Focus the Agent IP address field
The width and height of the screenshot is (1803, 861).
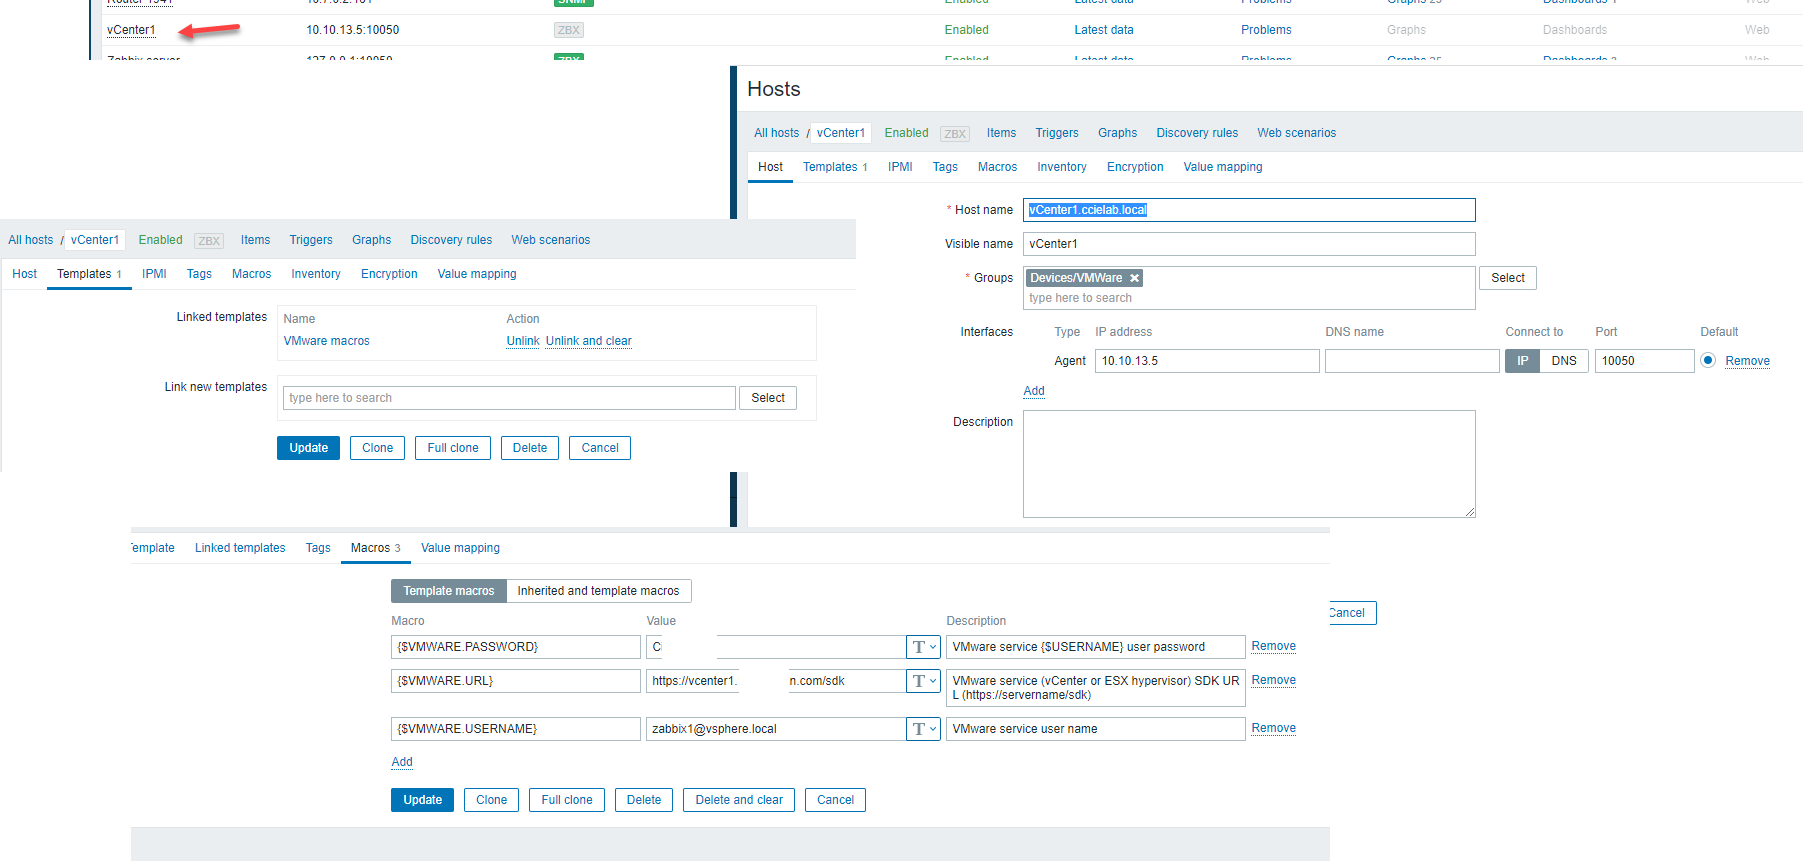[x=1207, y=361]
